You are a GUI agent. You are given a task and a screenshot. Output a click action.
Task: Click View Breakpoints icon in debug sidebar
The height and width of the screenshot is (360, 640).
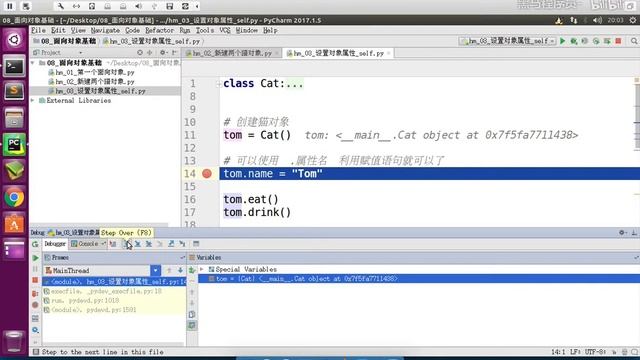tap(36, 293)
